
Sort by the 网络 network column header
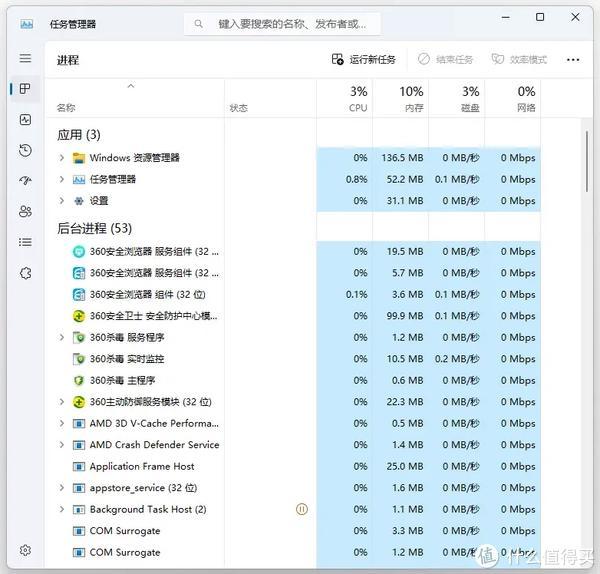[513, 98]
